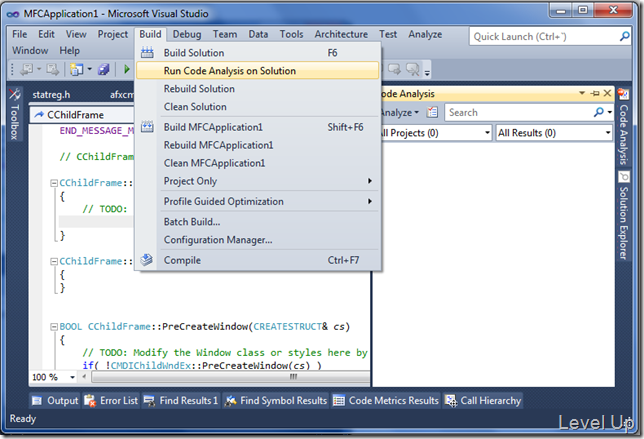Toggle auto hide pin on Code Analysis
This screenshot has width=644, height=439.
[x=595, y=94]
